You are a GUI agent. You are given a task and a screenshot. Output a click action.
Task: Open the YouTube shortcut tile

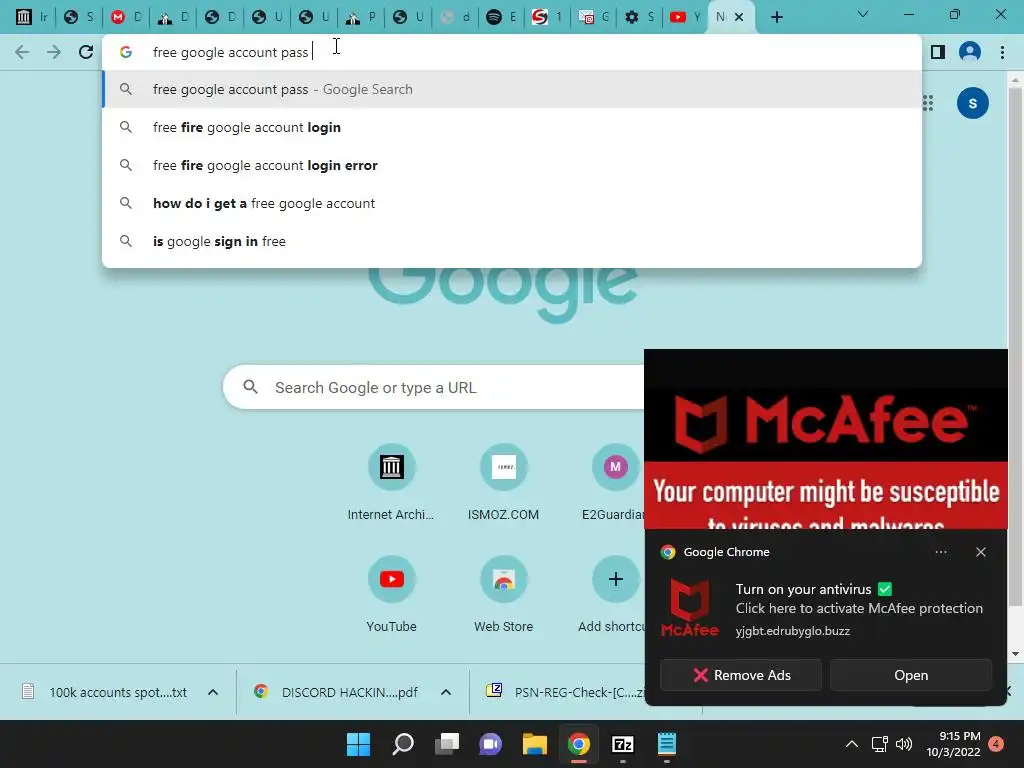tap(391, 595)
